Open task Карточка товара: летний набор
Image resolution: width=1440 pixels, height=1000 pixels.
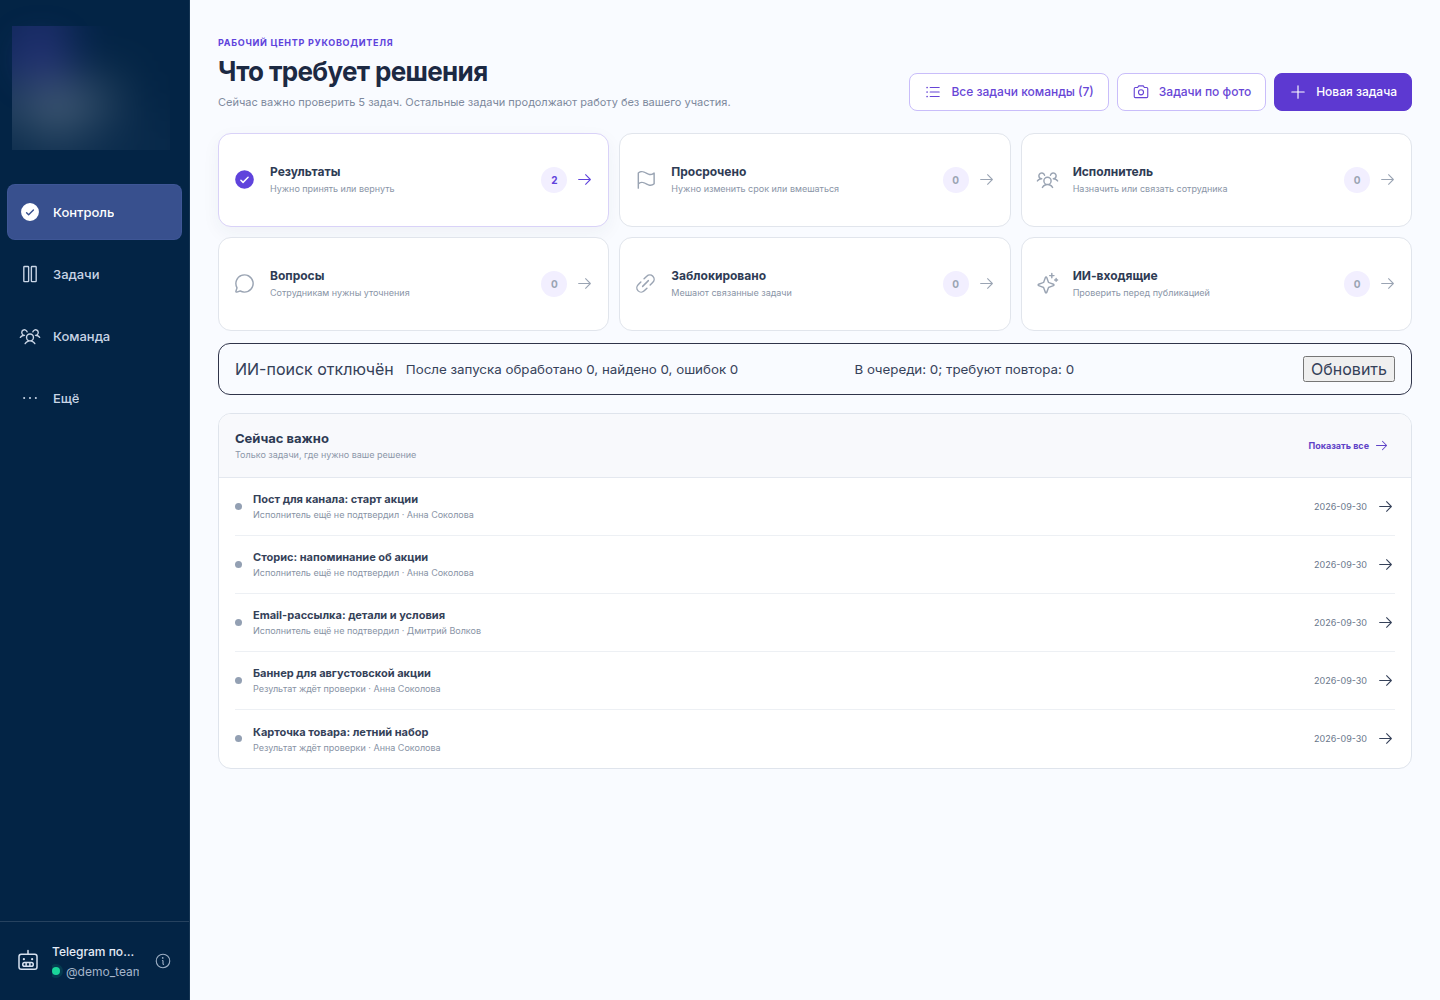point(815,739)
